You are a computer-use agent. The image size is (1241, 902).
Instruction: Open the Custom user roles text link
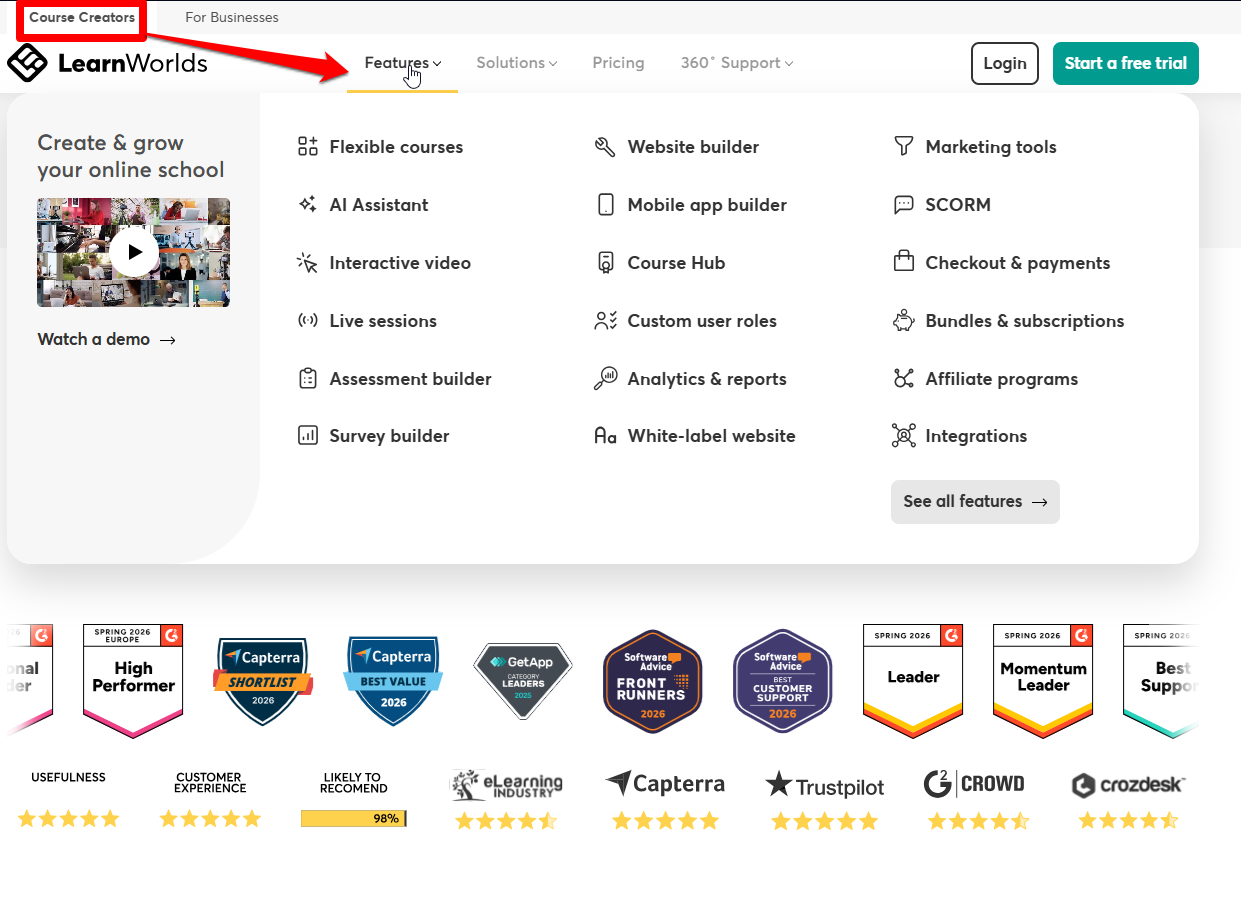702,321
